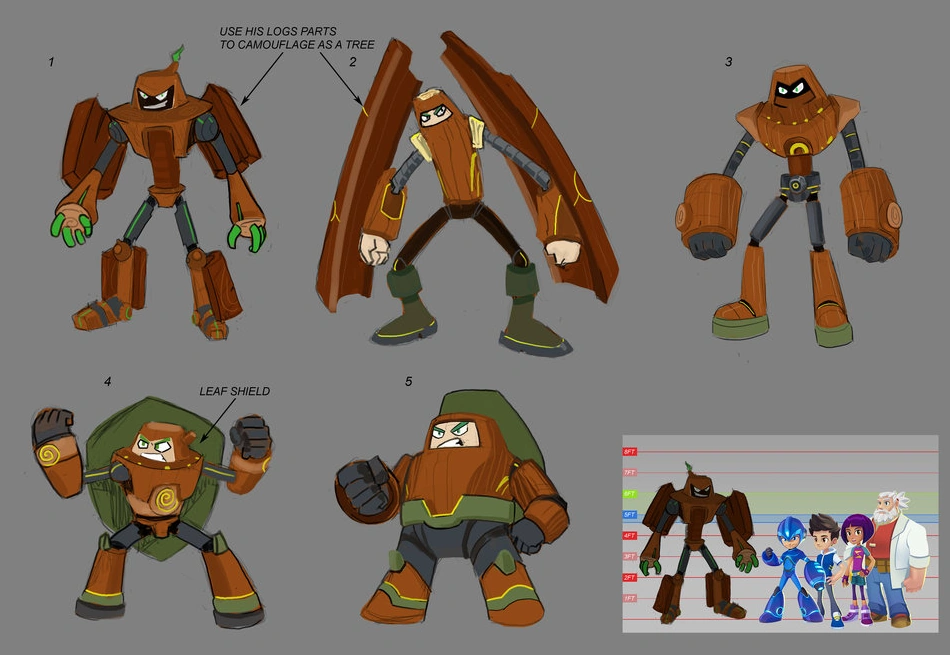
Task: Click the 'LEAF SHIELD' annotation label
Action: click(234, 391)
